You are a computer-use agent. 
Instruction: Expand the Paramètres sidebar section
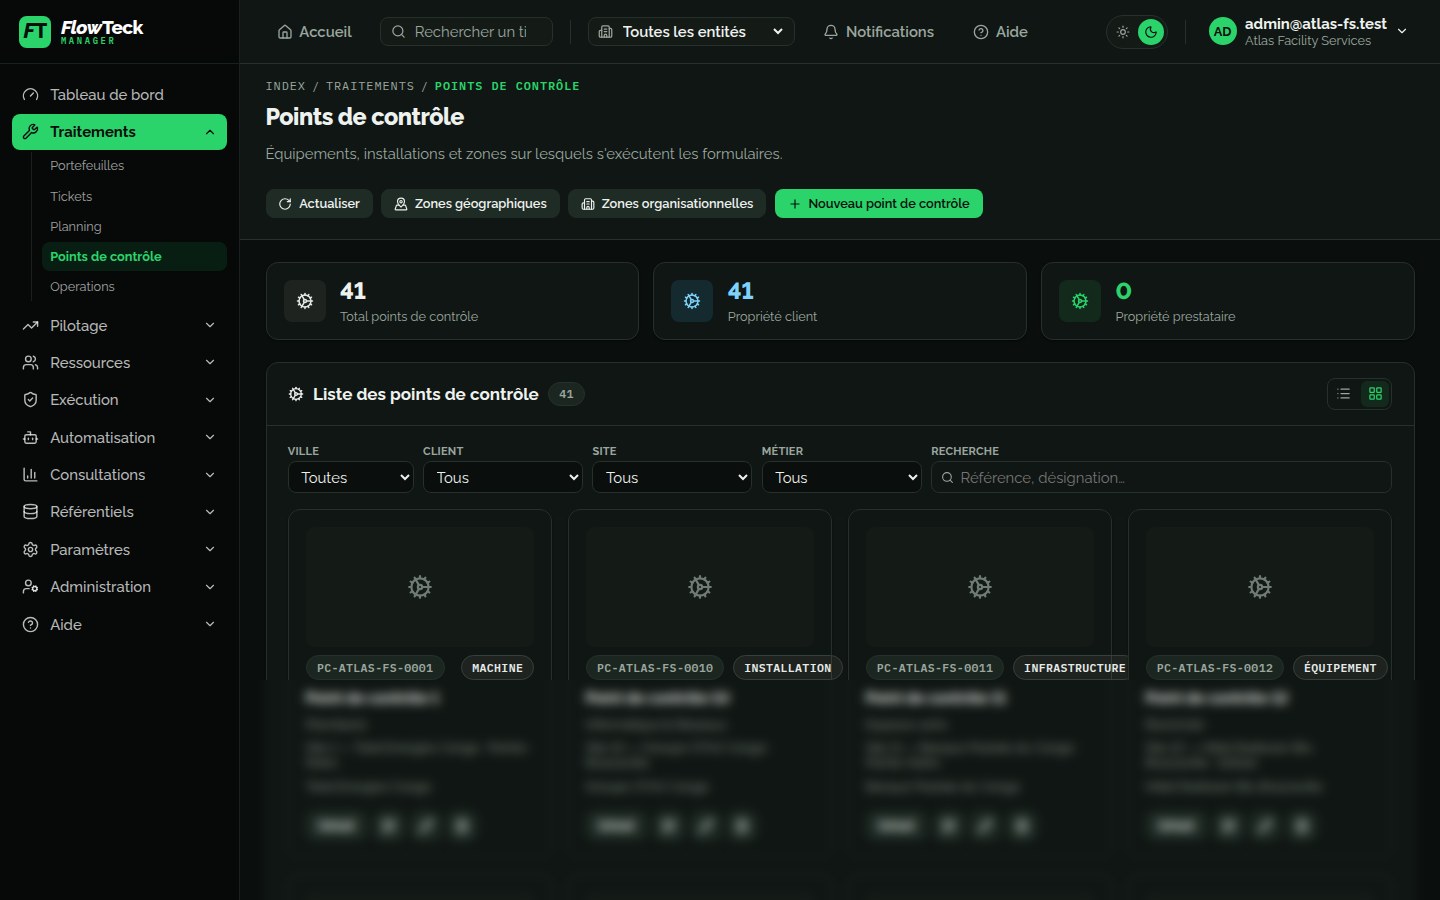tap(119, 549)
